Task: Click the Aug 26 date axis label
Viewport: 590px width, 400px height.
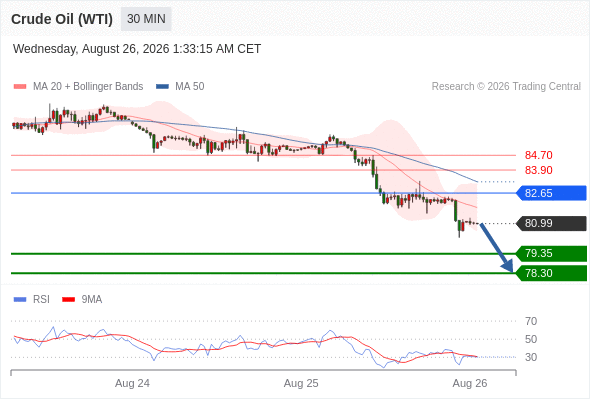Action: tap(470, 383)
